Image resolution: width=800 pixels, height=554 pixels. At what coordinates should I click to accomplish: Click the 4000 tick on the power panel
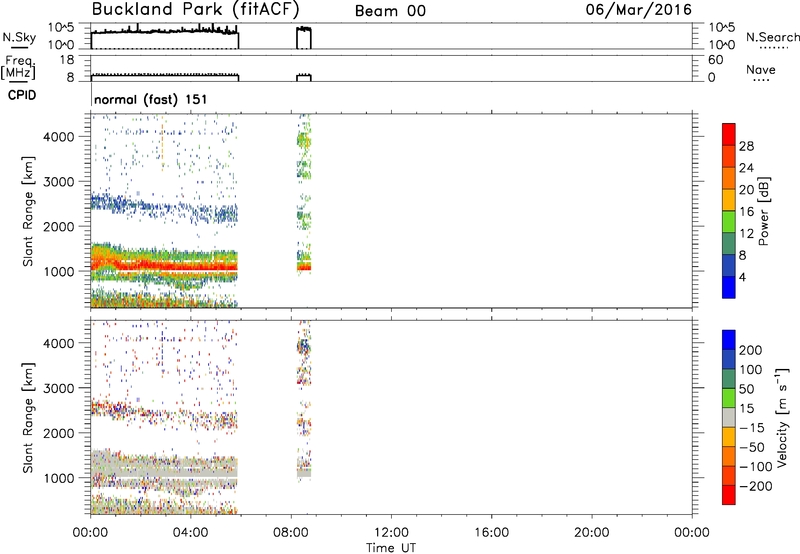[58, 137]
